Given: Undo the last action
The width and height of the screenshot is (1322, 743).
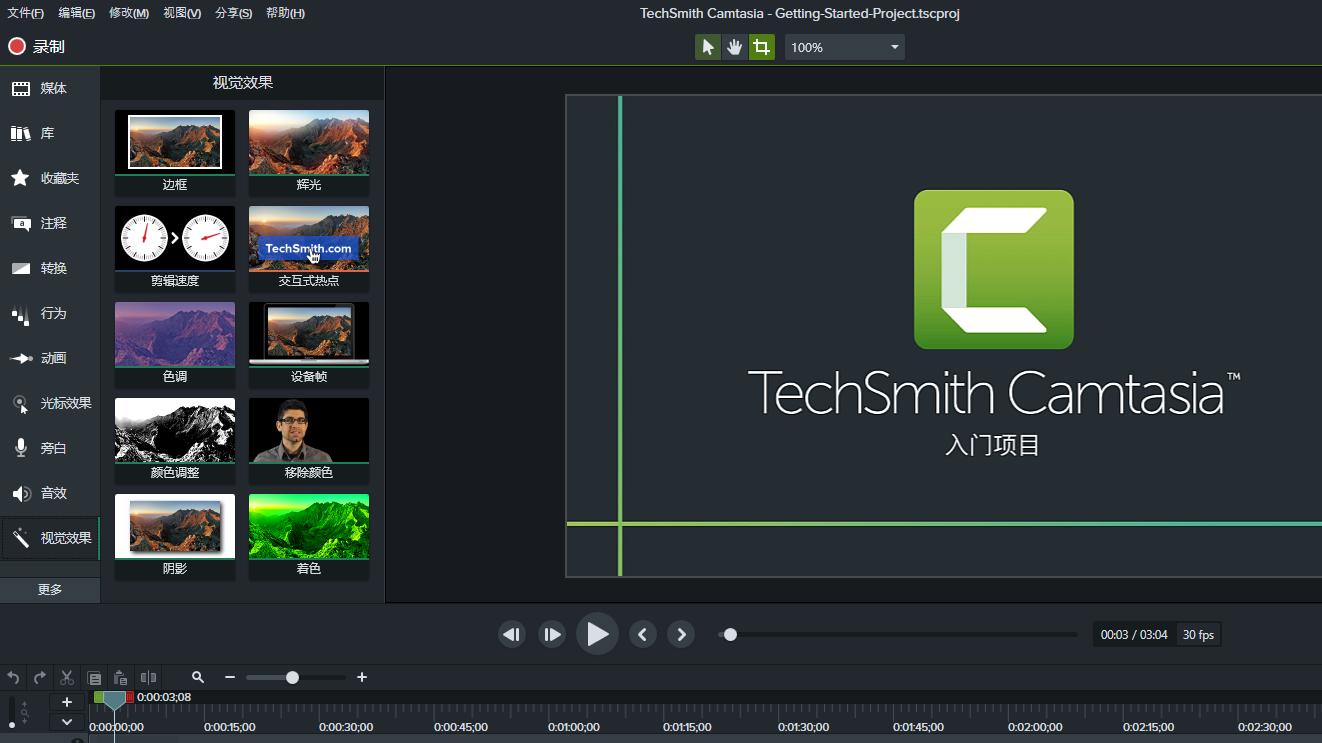Looking at the screenshot, I should point(14,677).
